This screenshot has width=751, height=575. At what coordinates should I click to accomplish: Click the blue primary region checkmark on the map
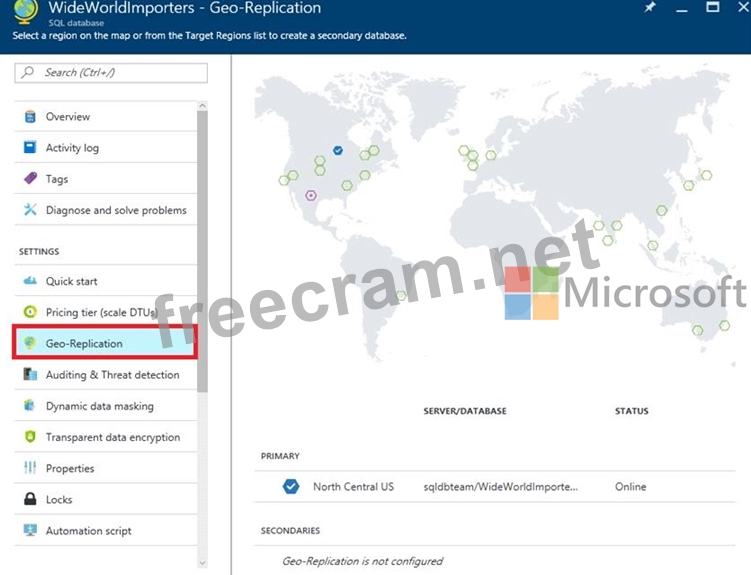pyautogui.click(x=338, y=150)
